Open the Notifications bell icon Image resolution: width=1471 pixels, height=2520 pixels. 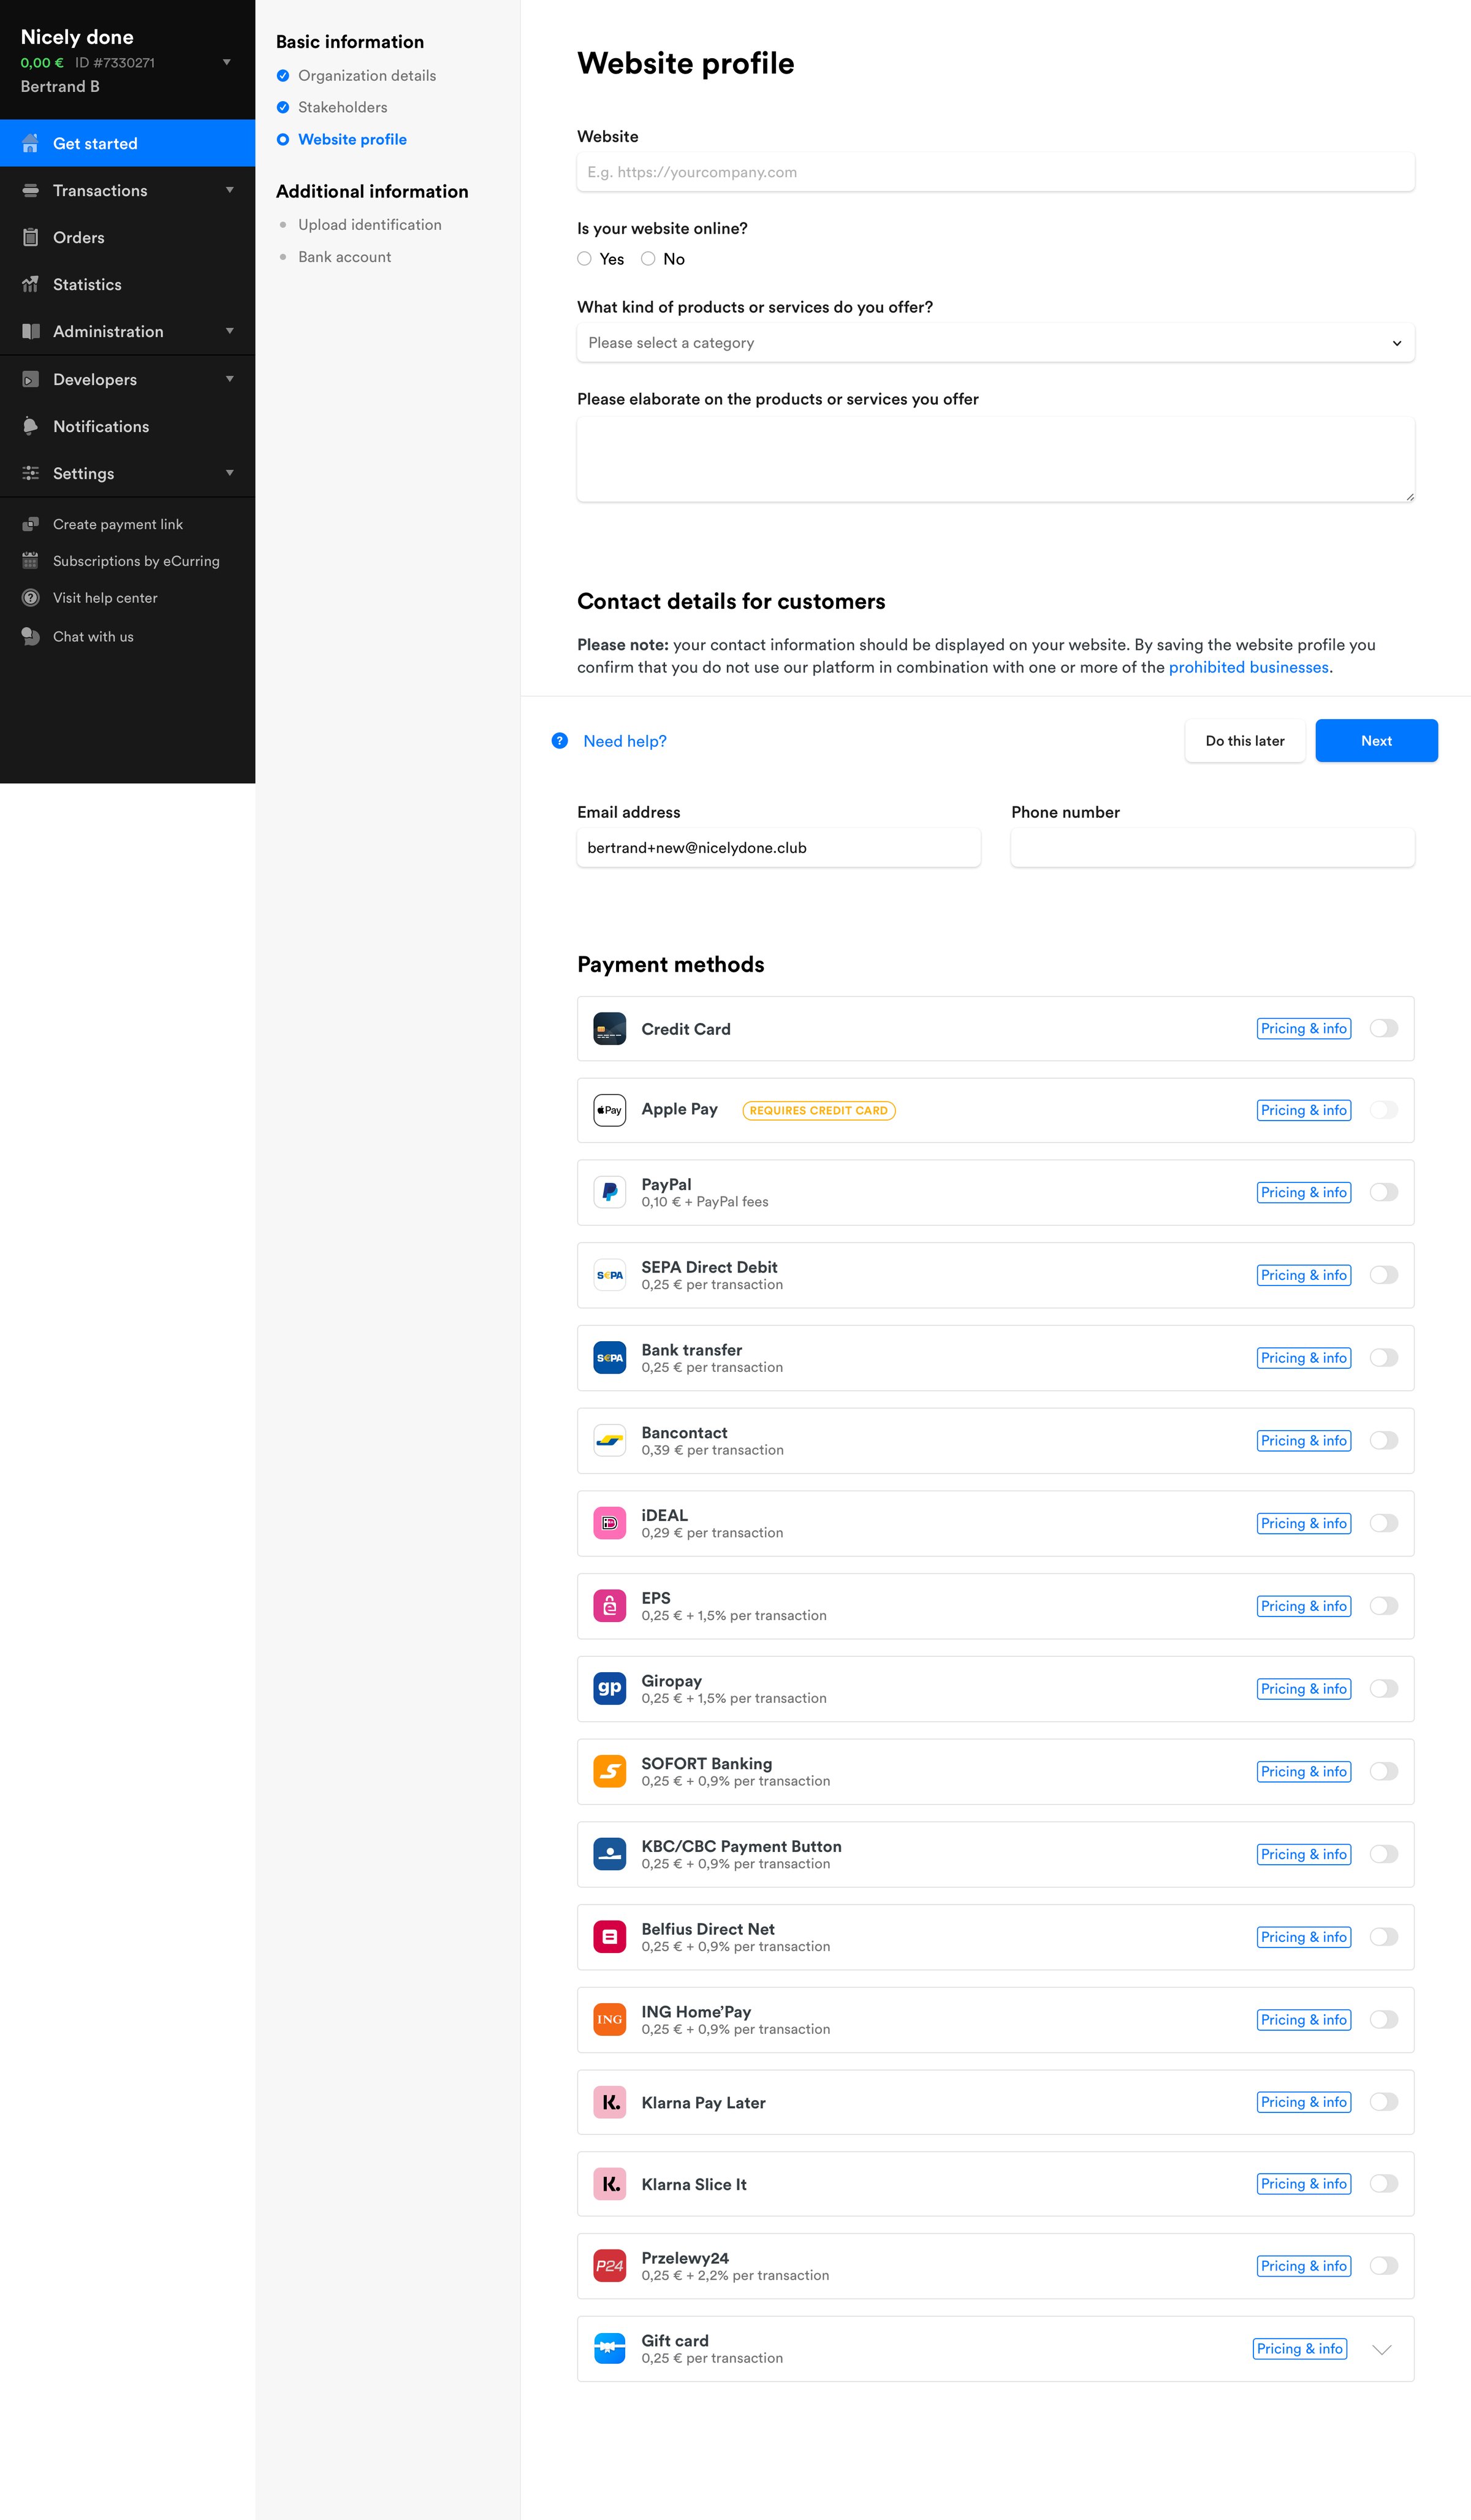coord(31,426)
